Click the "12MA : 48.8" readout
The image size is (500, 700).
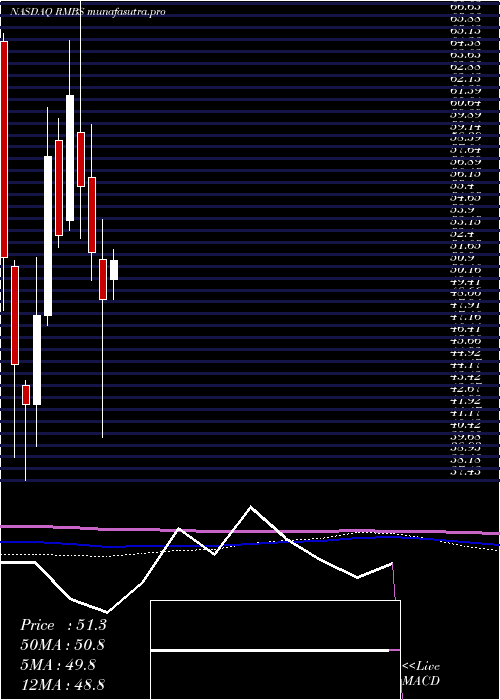[62, 685]
